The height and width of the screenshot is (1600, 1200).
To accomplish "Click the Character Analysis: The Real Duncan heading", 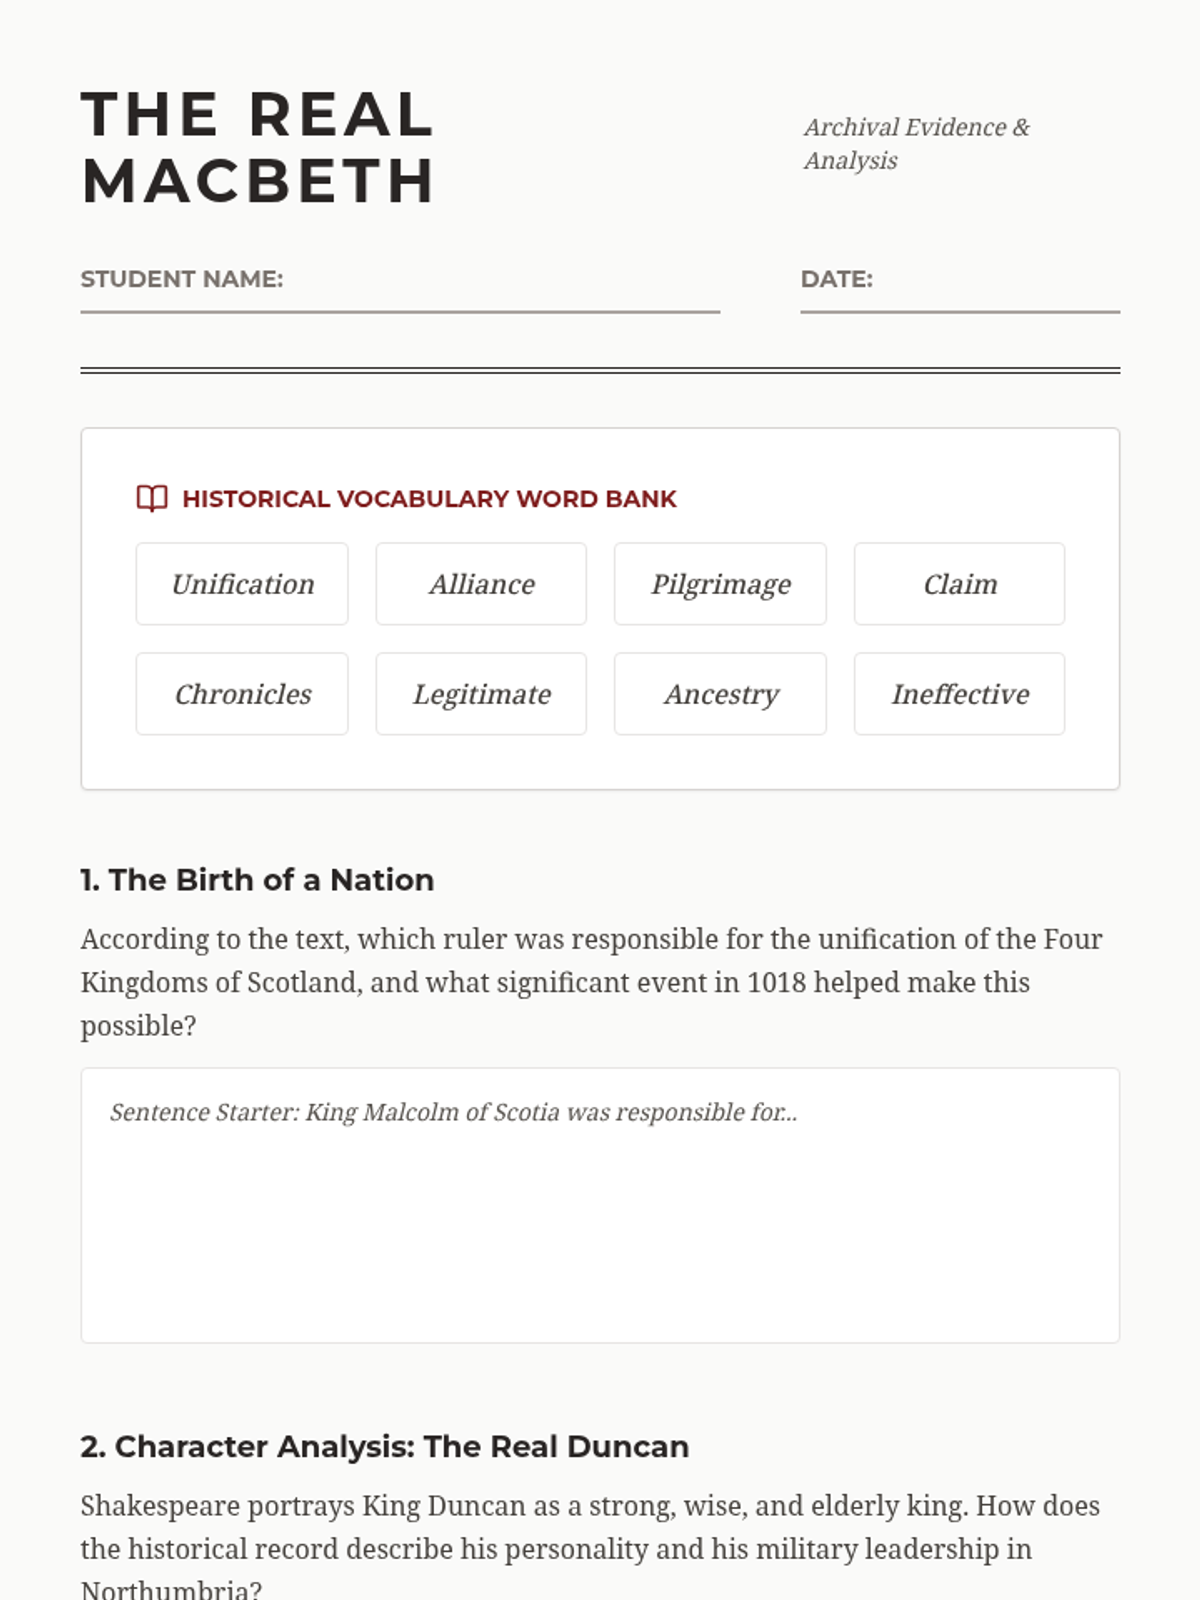I will pyautogui.click(x=385, y=1447).
